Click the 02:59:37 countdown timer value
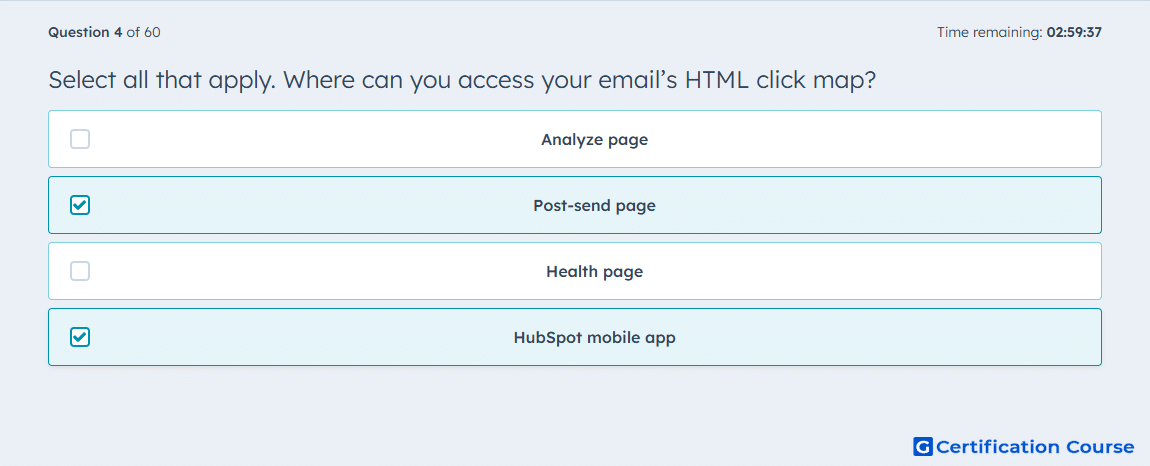The image size is (1150, 466). click(1074, 32)
